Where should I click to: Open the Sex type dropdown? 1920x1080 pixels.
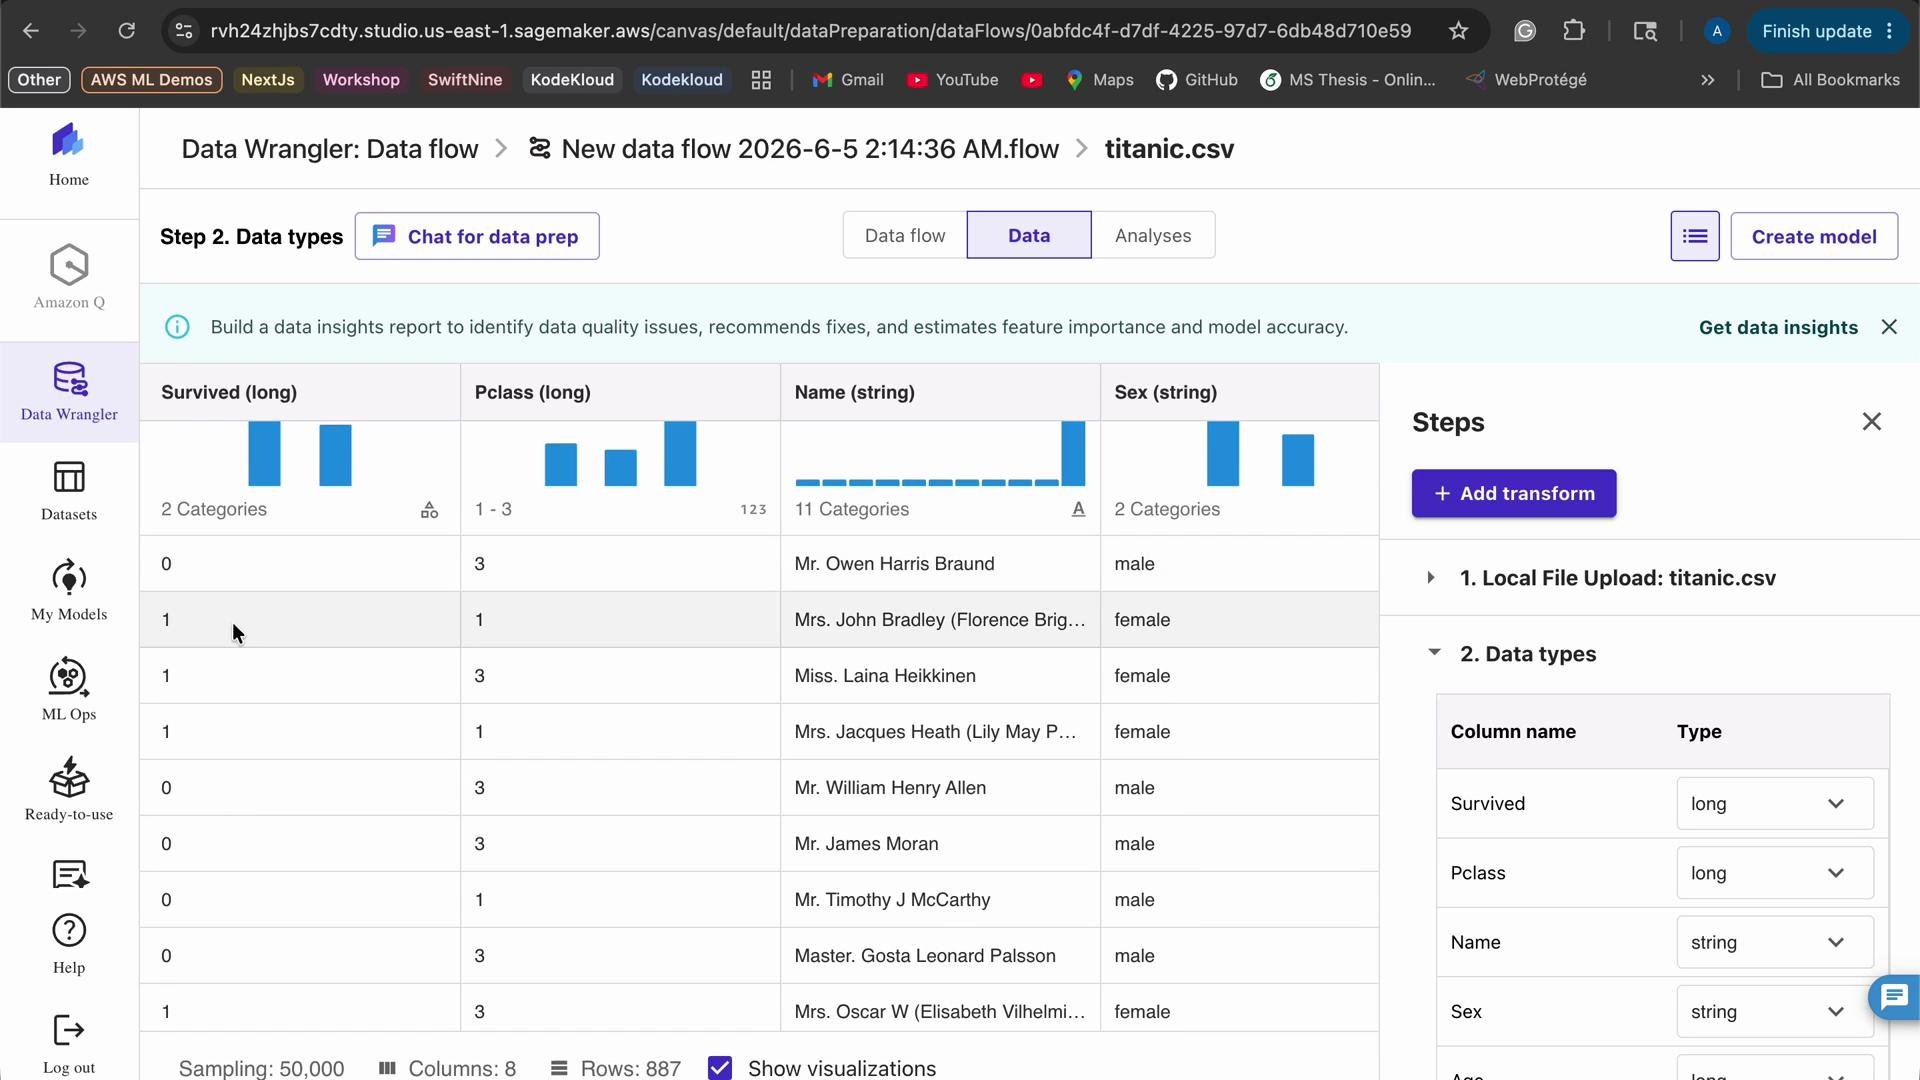(1774, 1012)
